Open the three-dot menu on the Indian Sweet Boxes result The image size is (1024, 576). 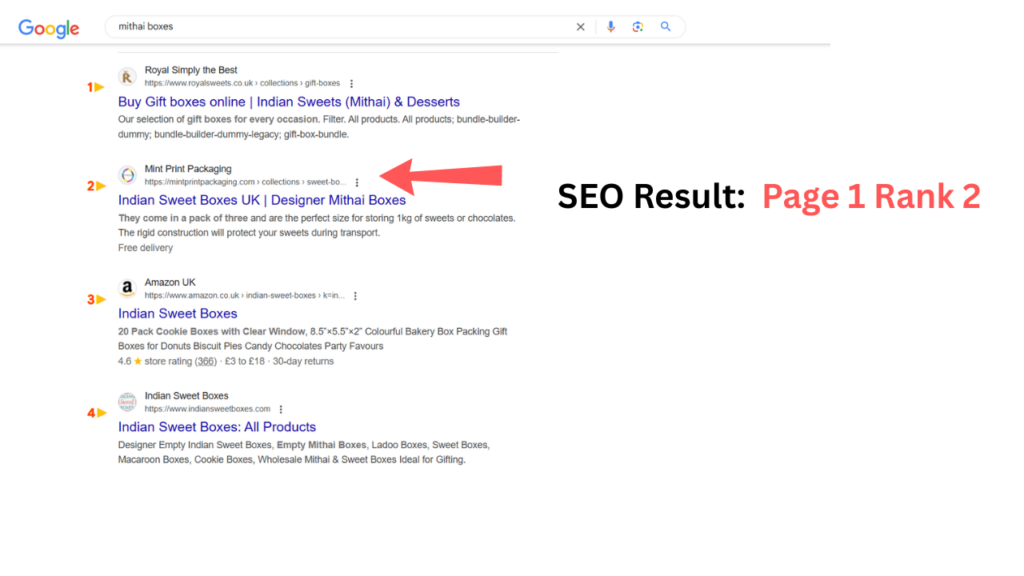281,409
